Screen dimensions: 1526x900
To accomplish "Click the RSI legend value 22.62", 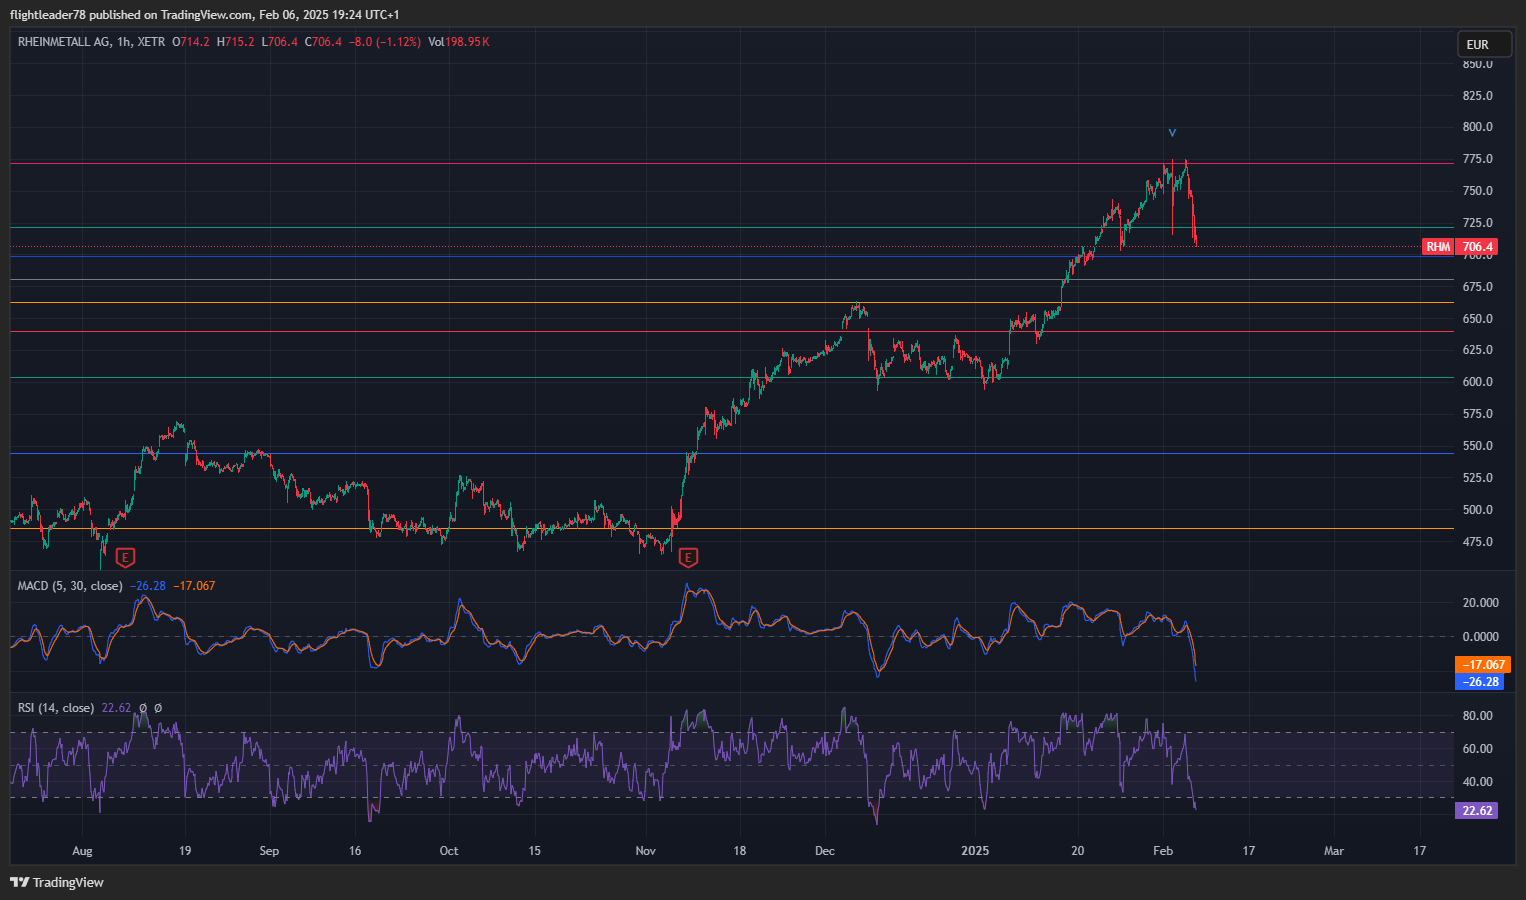I will (x=116, y=708).
